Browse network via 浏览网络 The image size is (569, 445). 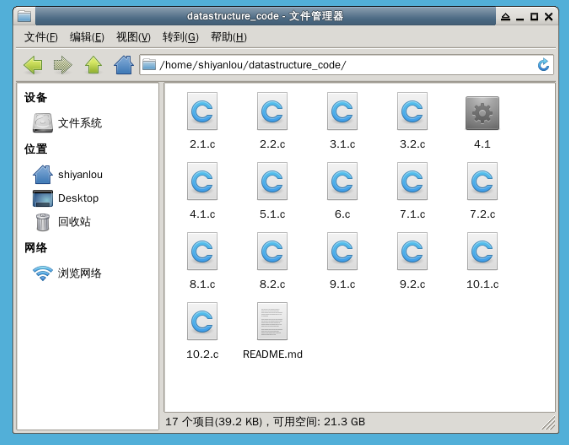coord(67,273)
